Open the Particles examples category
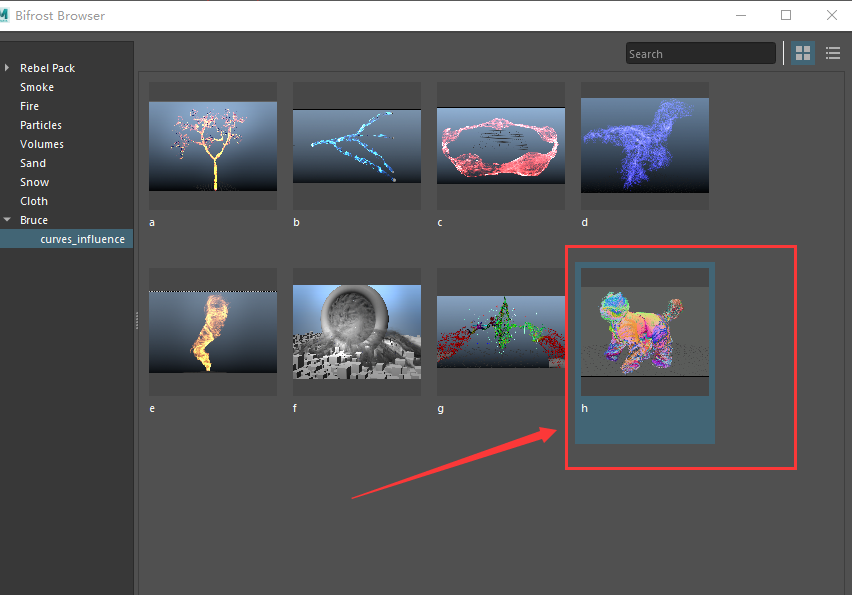This screenshot has width=852, height=595. [x=40, y=125]
